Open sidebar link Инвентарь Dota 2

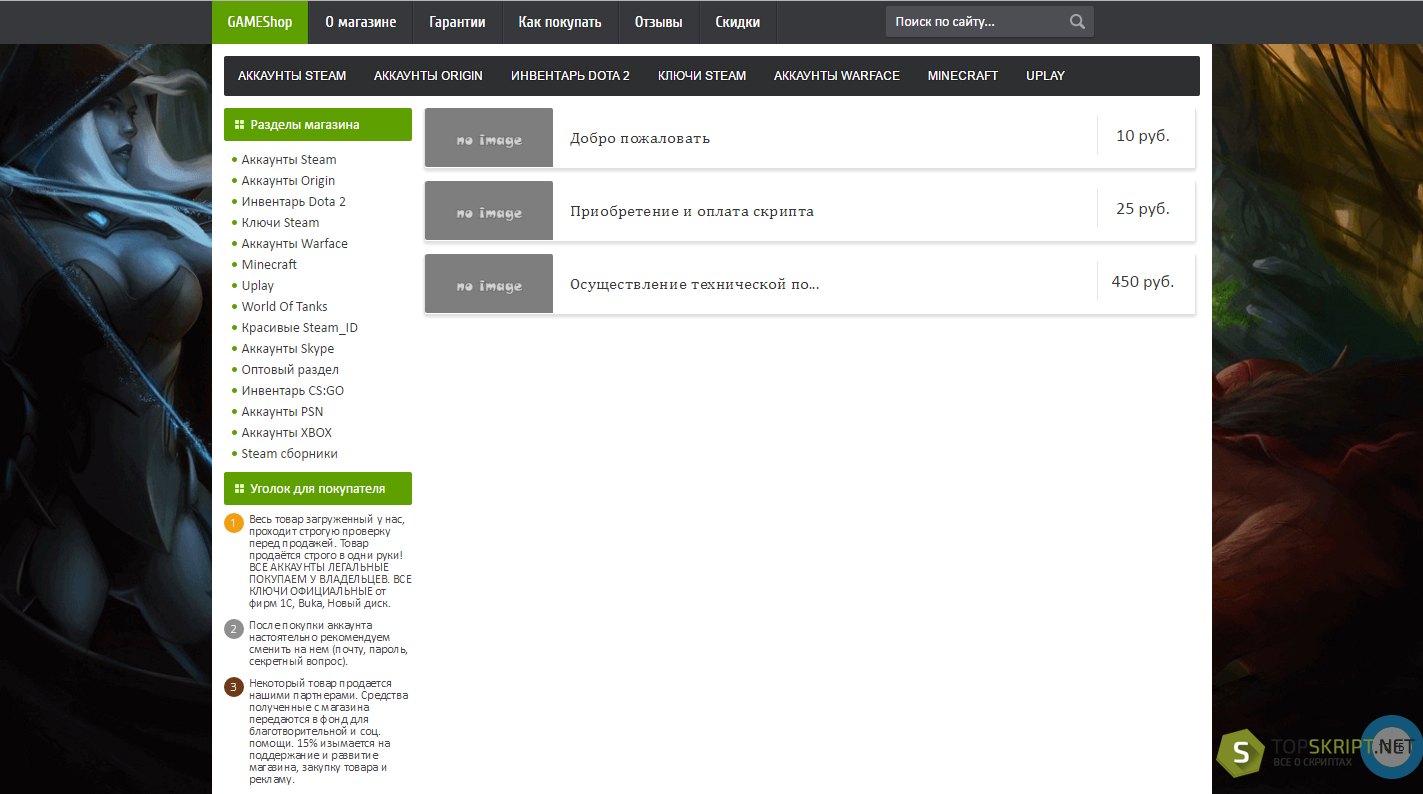click(x=294, y=202)
